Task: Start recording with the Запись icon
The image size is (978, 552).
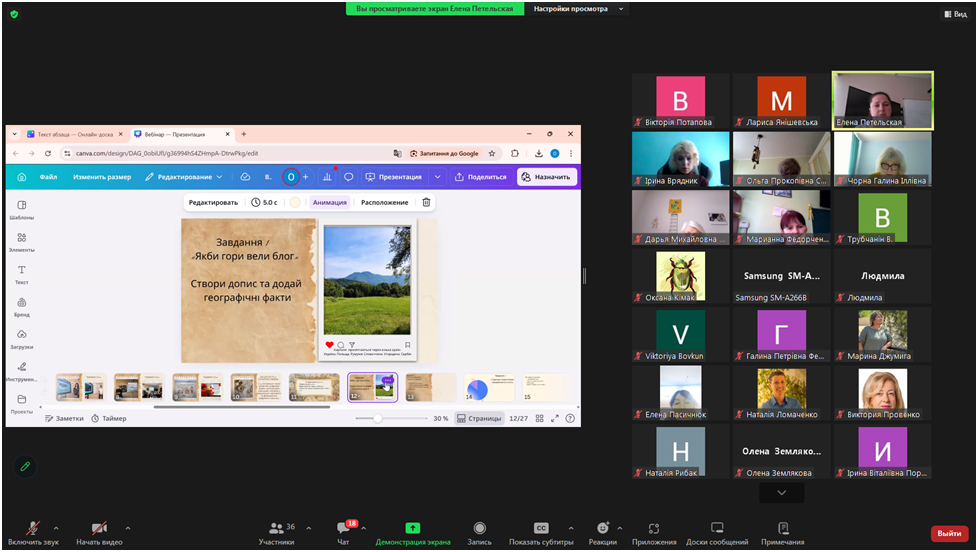Action: pyautogui.click(x=479, y=529)
